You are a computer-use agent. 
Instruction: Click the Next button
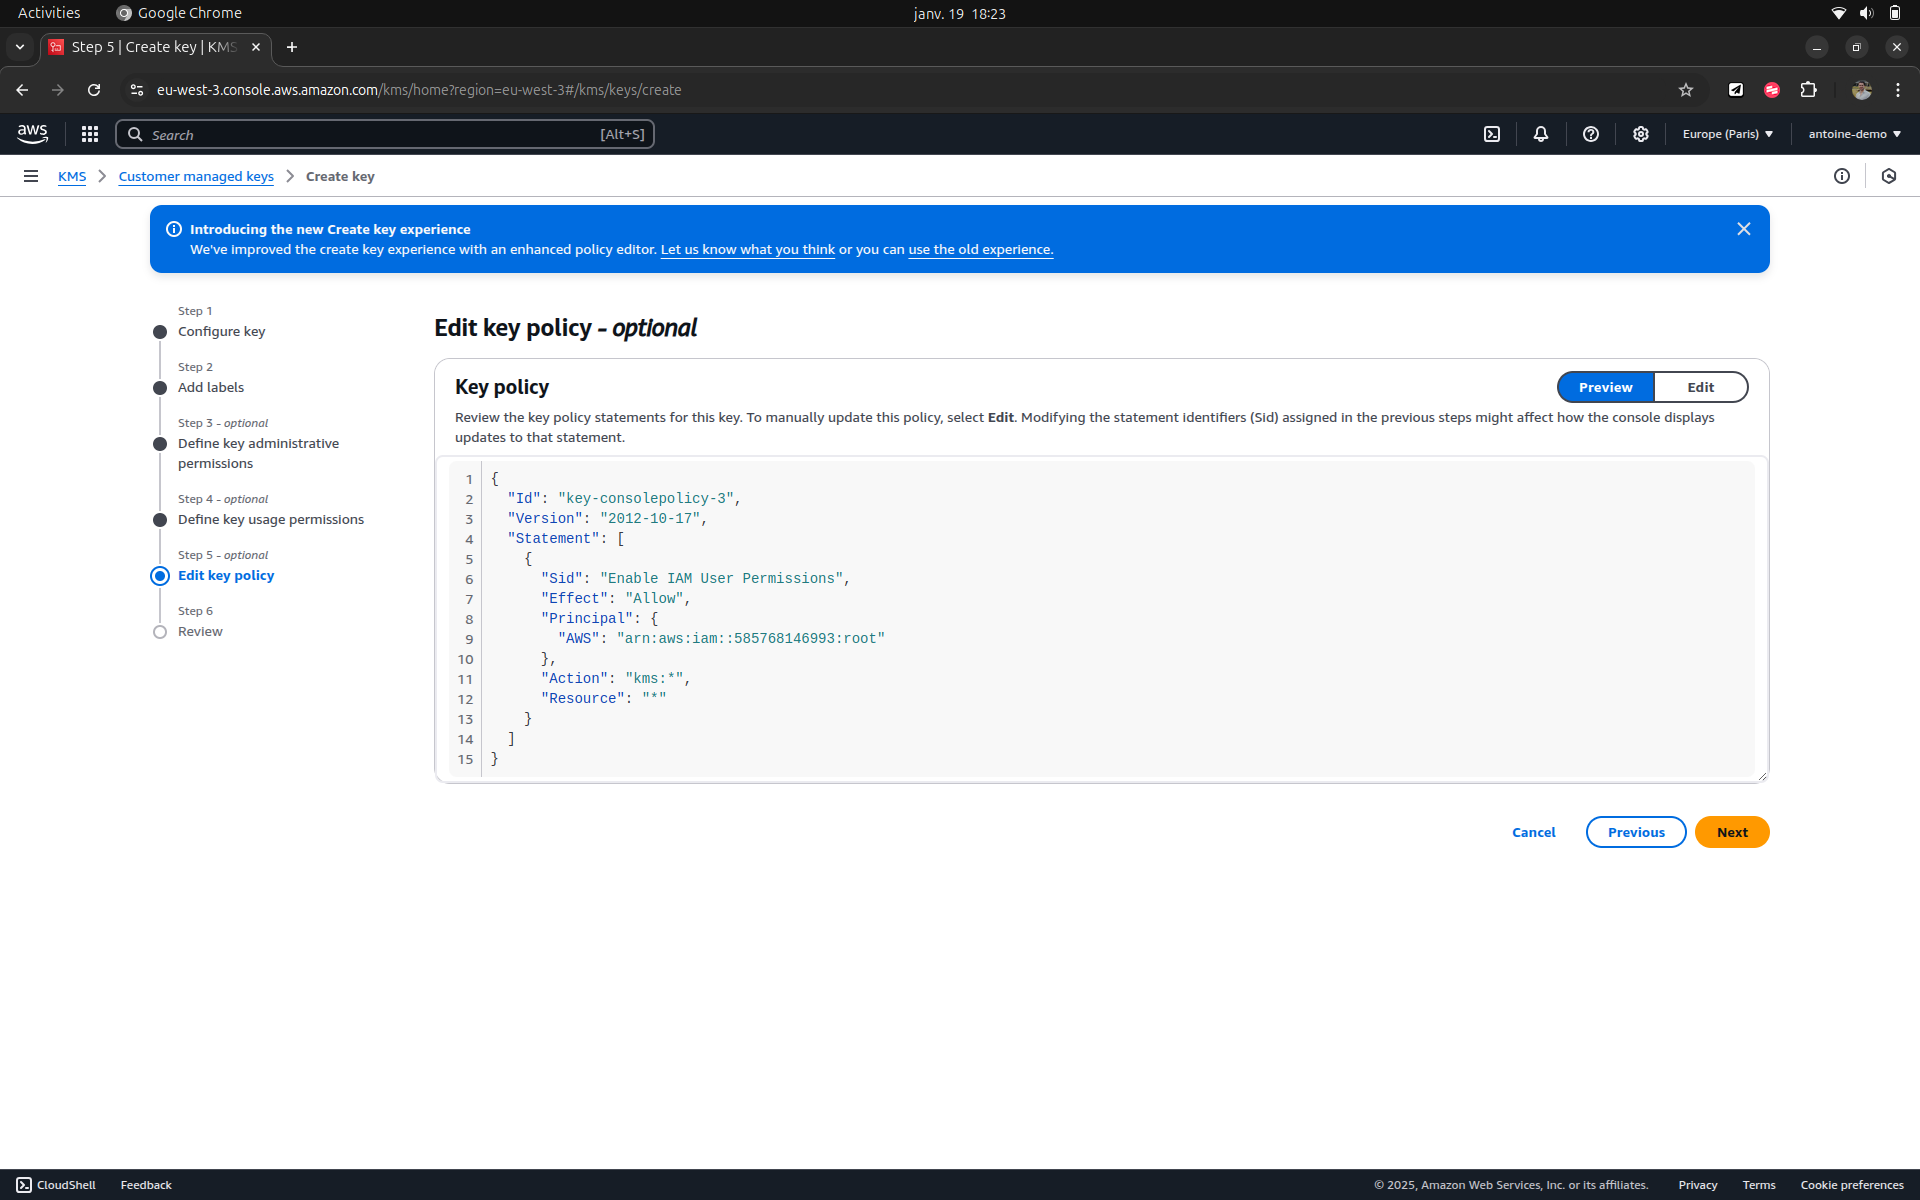(x=1731, y=832)
